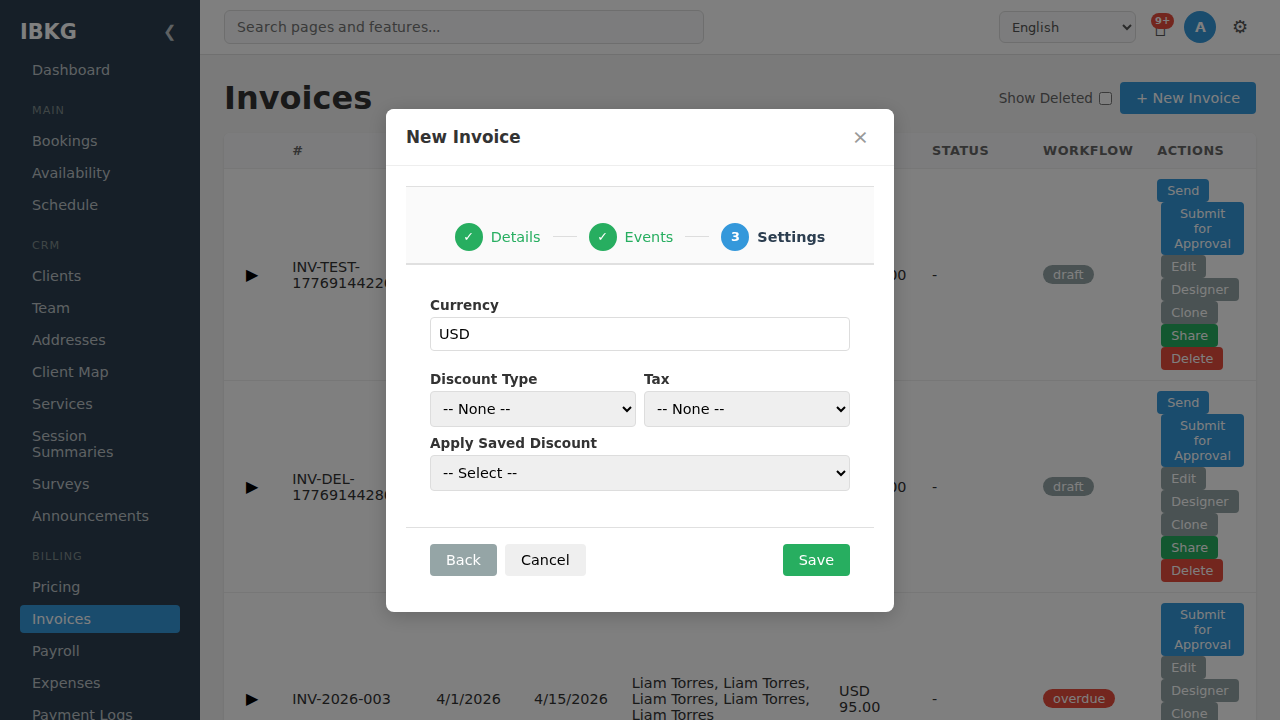Open Designer for INV-2026-003
Image resolution: width=1280 pixels, height=720 pixels.
[1200, 691]
